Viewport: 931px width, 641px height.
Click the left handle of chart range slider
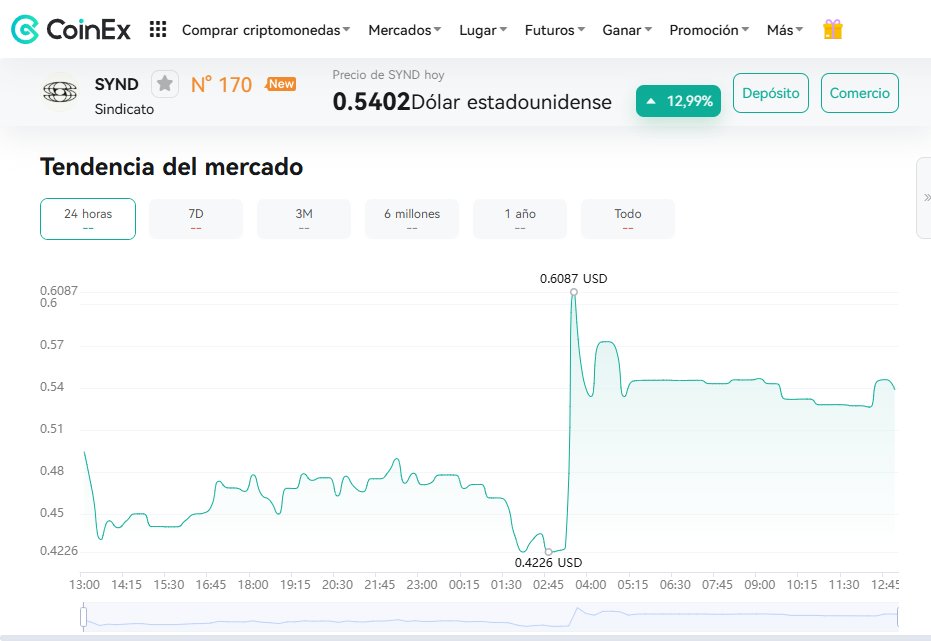click(83, 617)
